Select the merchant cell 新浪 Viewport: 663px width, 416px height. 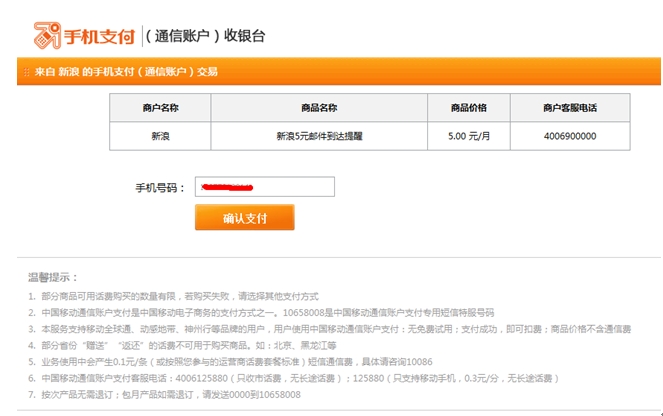coord(160,136)
